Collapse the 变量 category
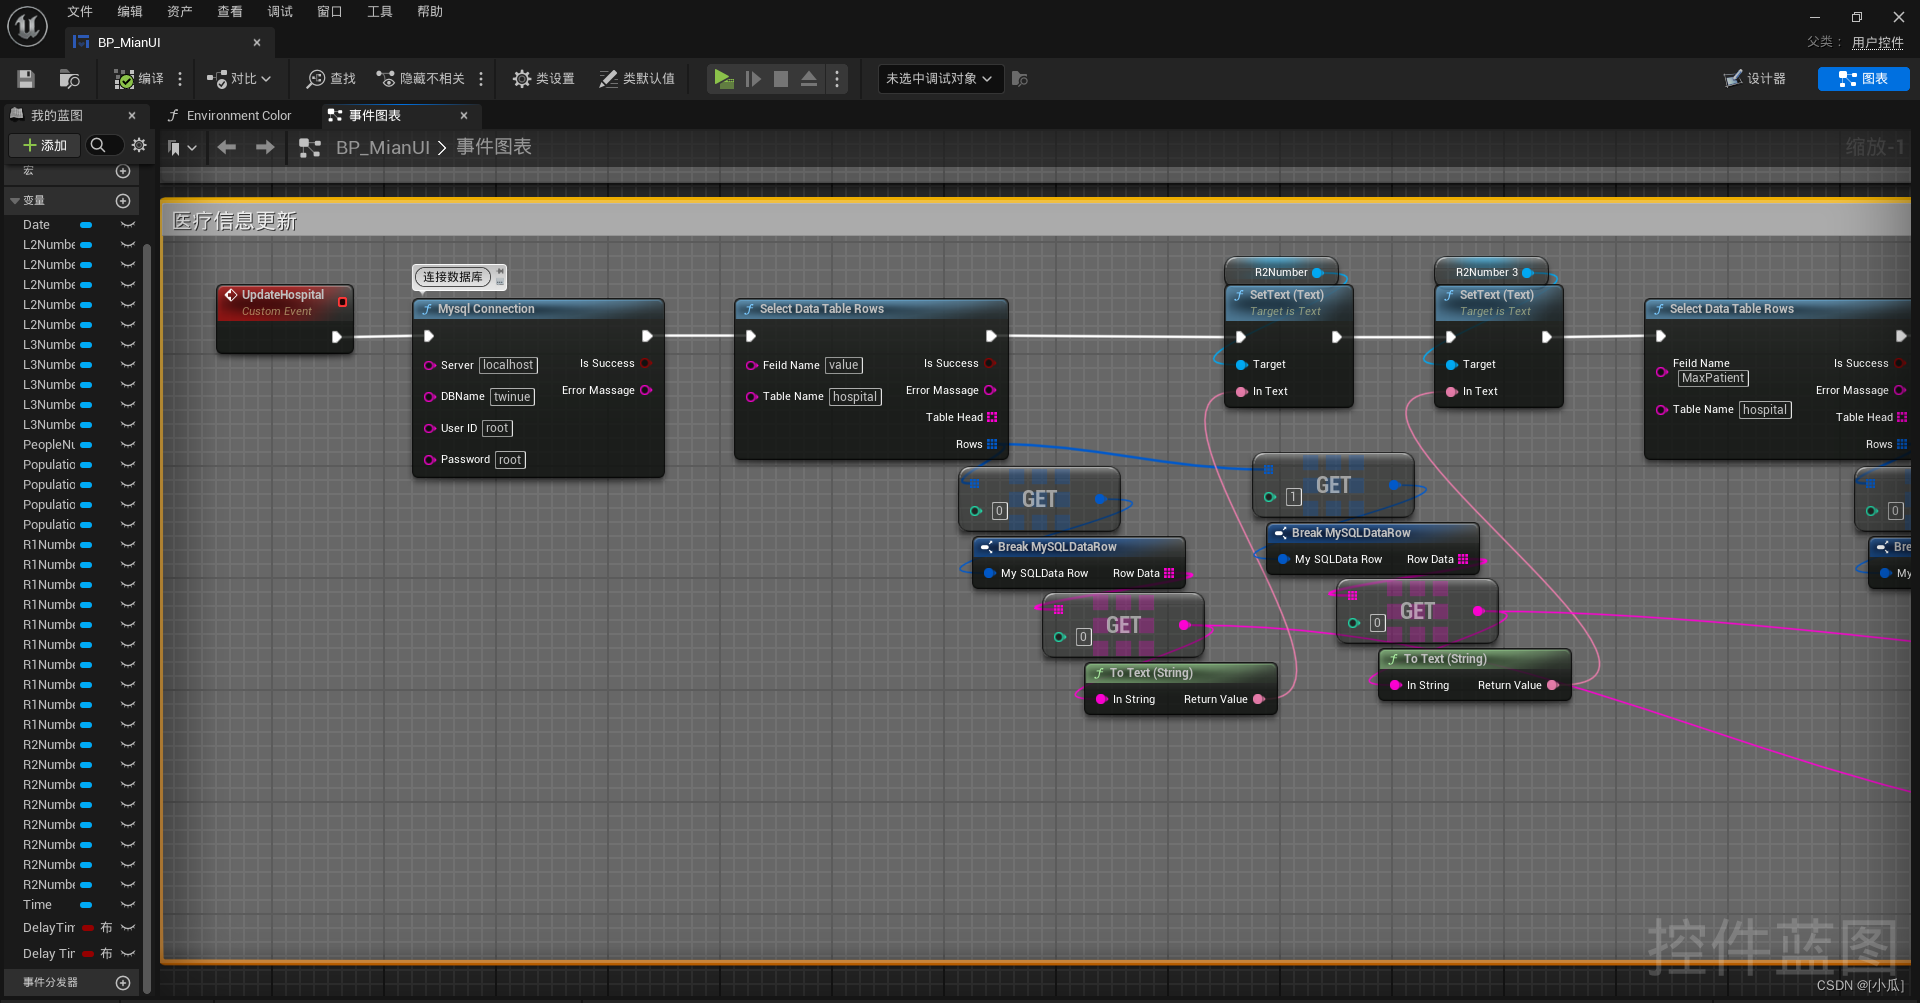1920x1003 pixels. pos(15,201)
